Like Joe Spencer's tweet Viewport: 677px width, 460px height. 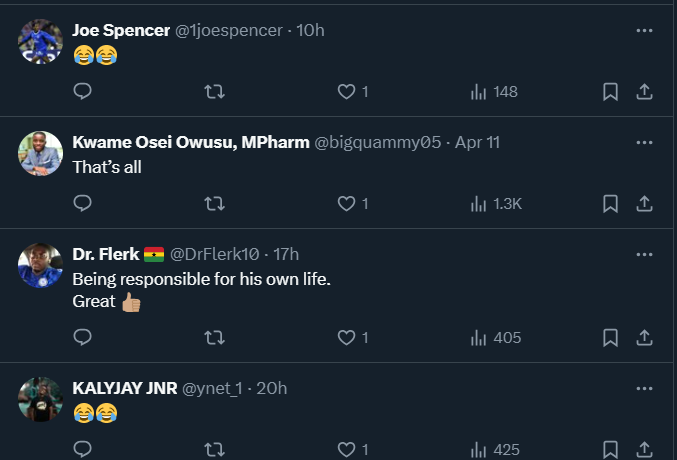click(346, 92)
